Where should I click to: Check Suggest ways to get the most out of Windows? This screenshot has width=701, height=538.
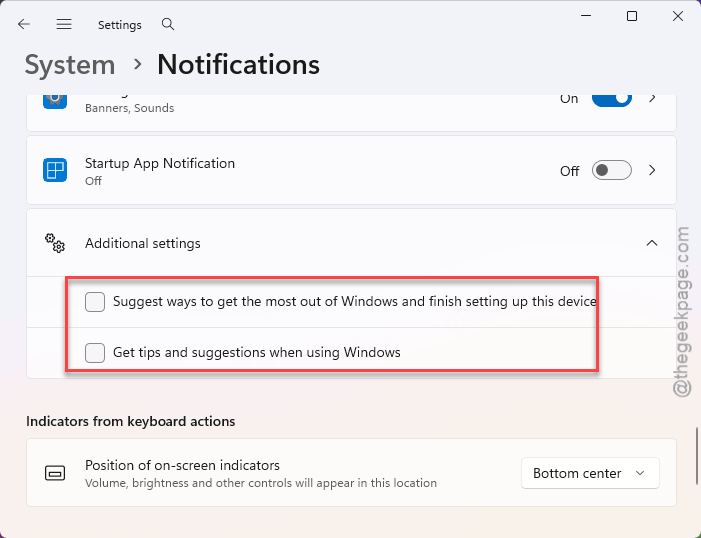pyautogui.click(x=95, y=302)
